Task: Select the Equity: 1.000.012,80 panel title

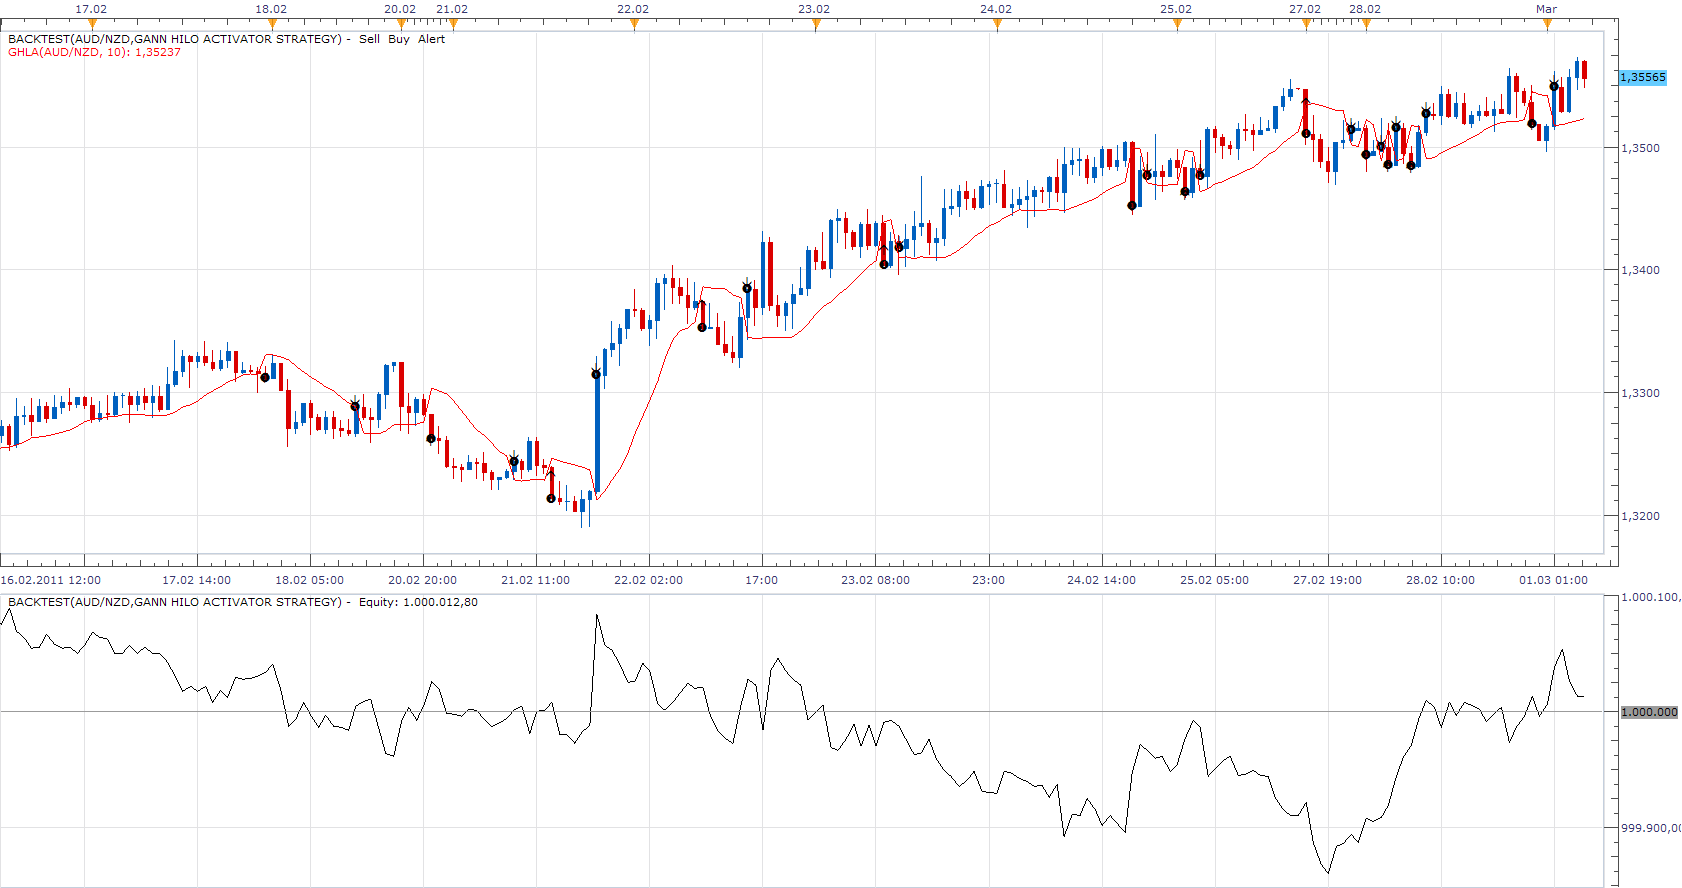Action: coord(419,602)
